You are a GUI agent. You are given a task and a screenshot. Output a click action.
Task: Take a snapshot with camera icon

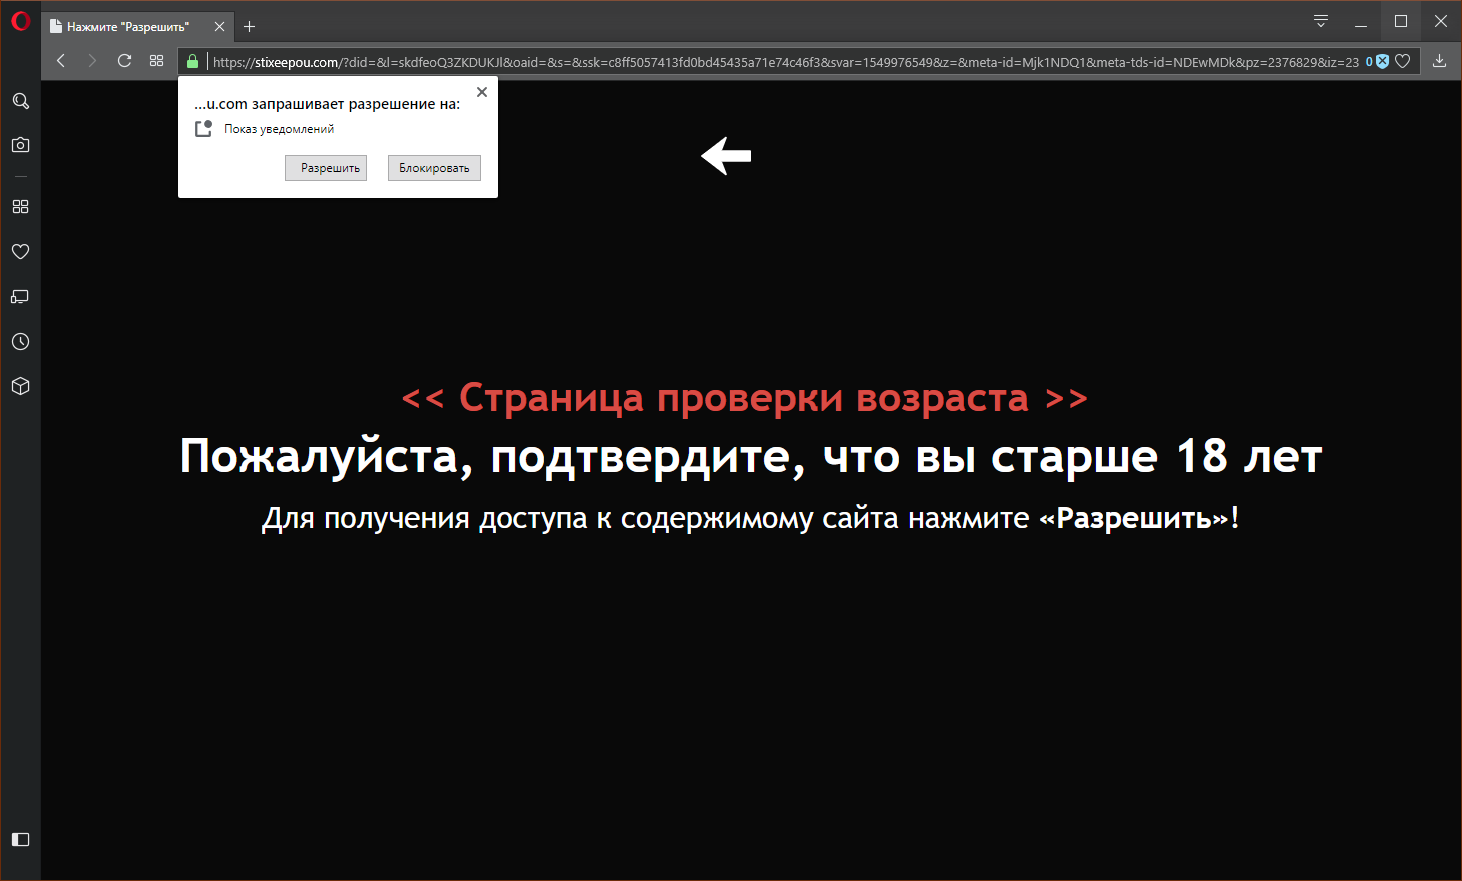pos(20,145)
